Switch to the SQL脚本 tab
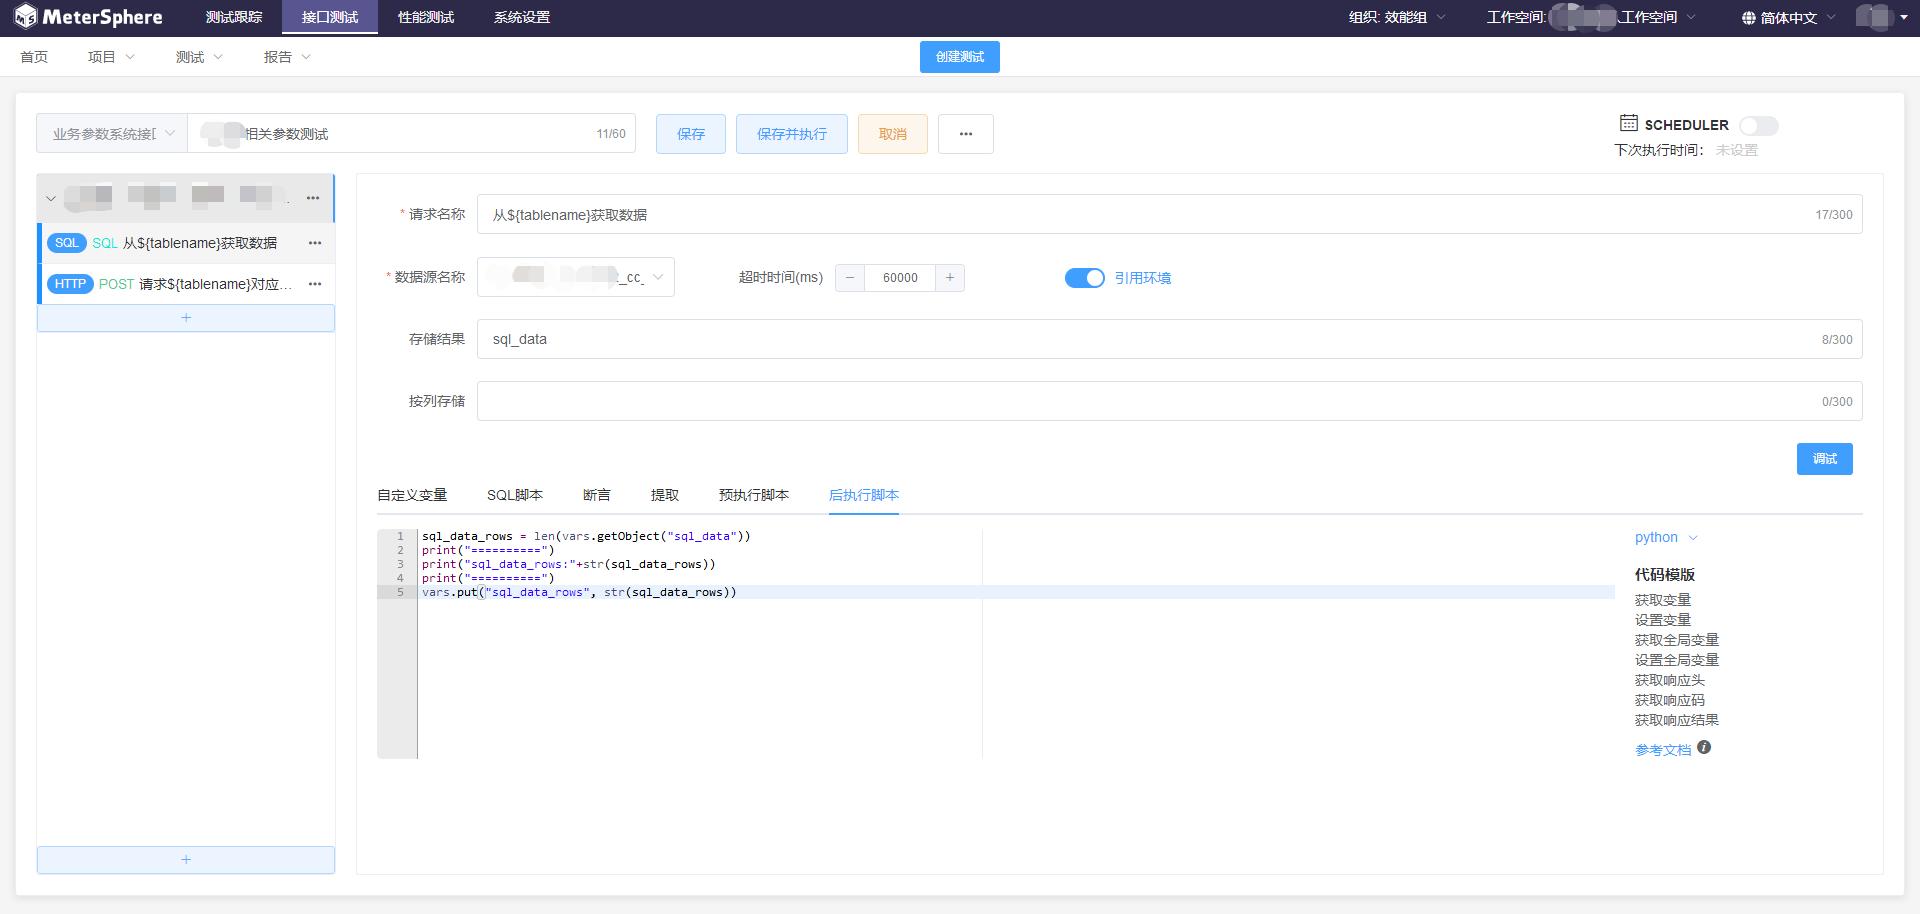Viewport: 1920px width, 914px height. [515, 495]
